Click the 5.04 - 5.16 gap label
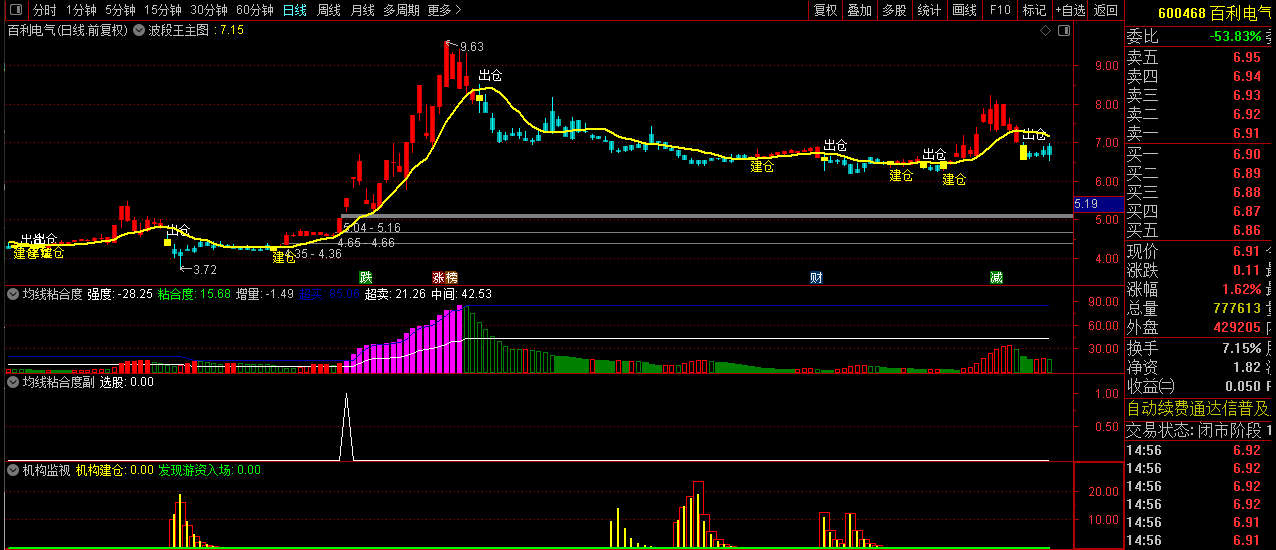The height and width of the screenshot is (550, 1276). coord(372,228)
